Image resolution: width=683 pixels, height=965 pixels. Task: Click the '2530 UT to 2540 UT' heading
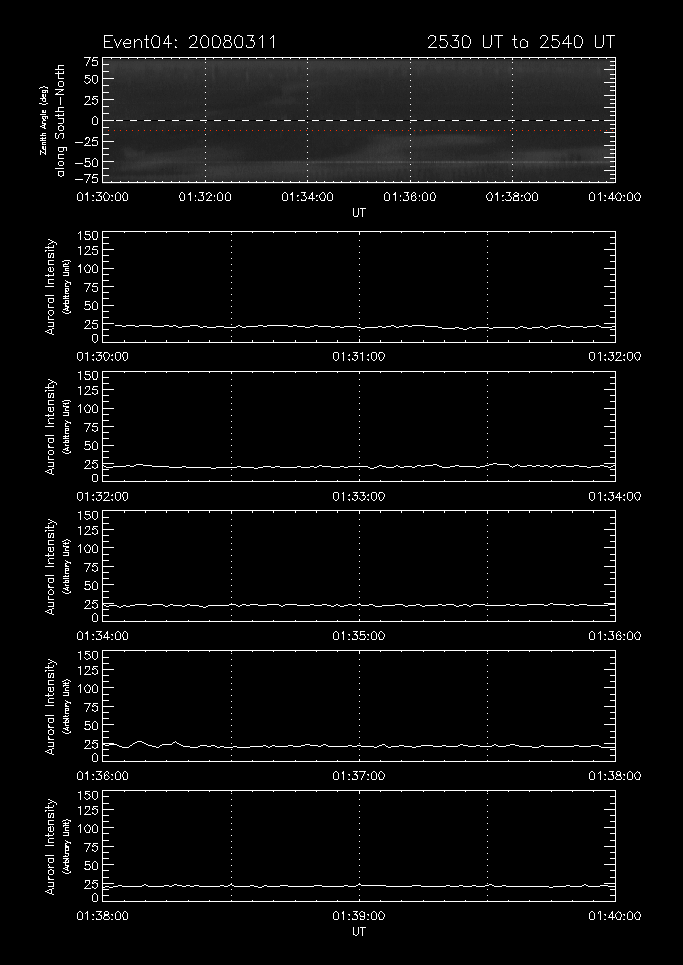tap(521, 42)
